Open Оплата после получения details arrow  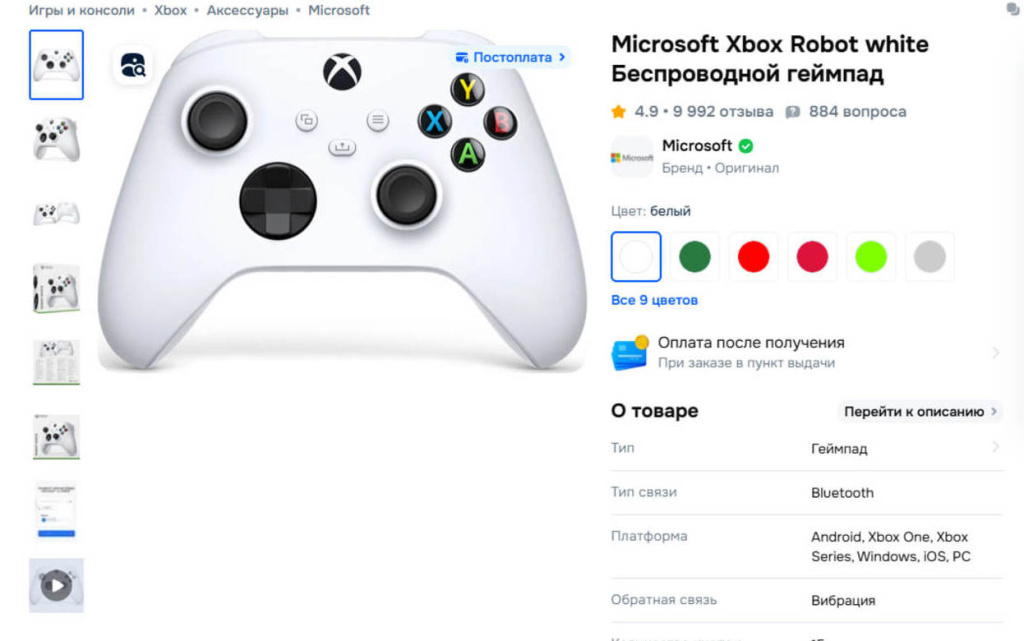(x=996, y=353)
